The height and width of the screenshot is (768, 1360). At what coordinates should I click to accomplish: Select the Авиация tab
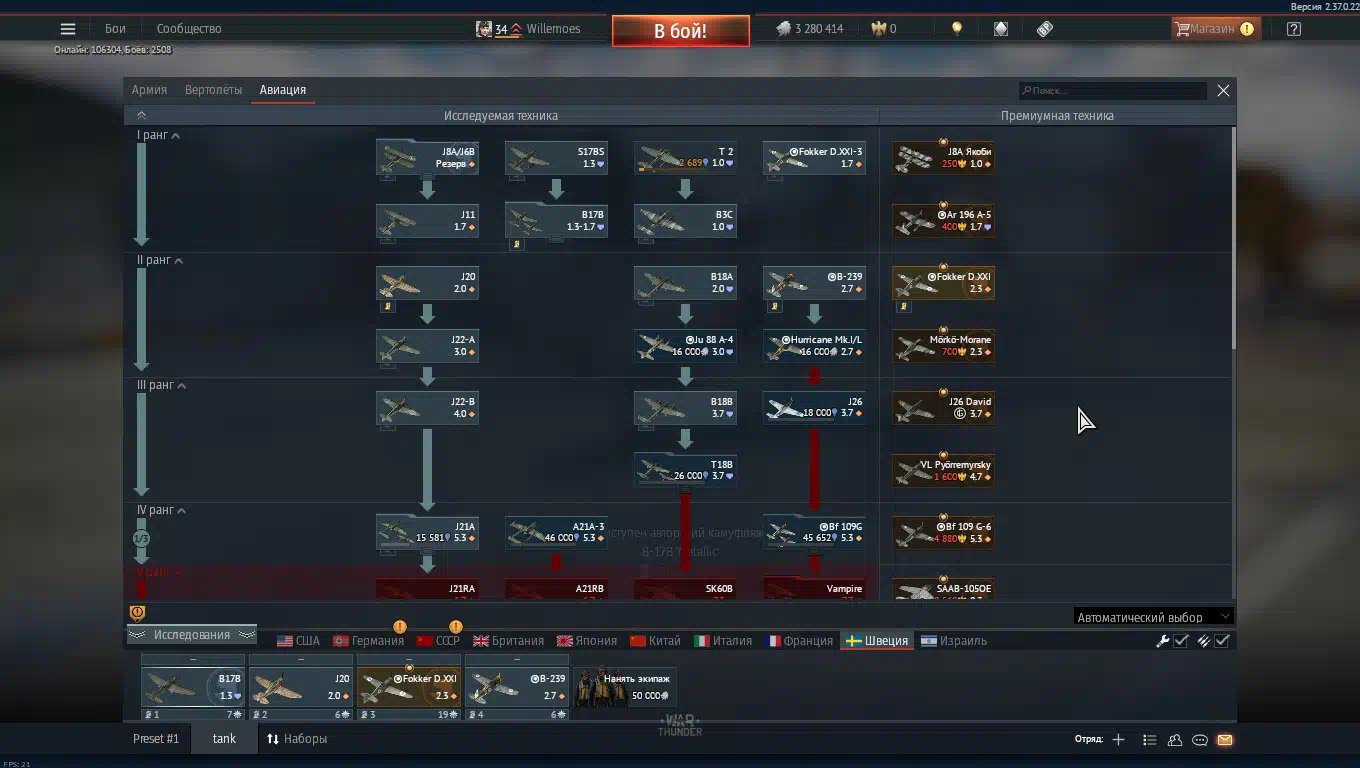click(283, 90)
